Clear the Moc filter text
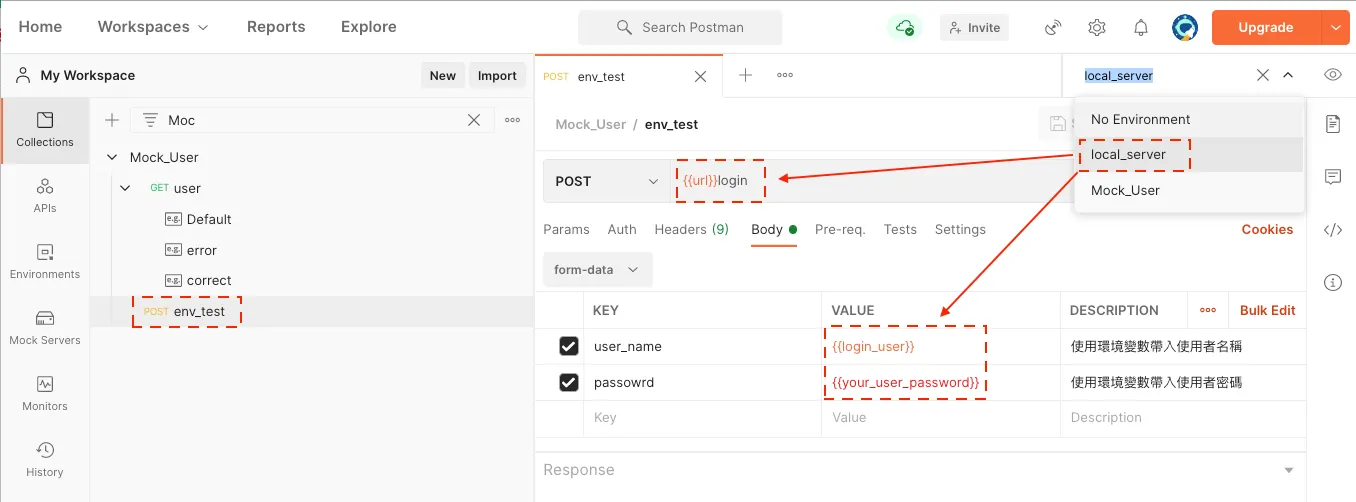Viewport: 1356px width, 502px height. click(x=475, y=120)
